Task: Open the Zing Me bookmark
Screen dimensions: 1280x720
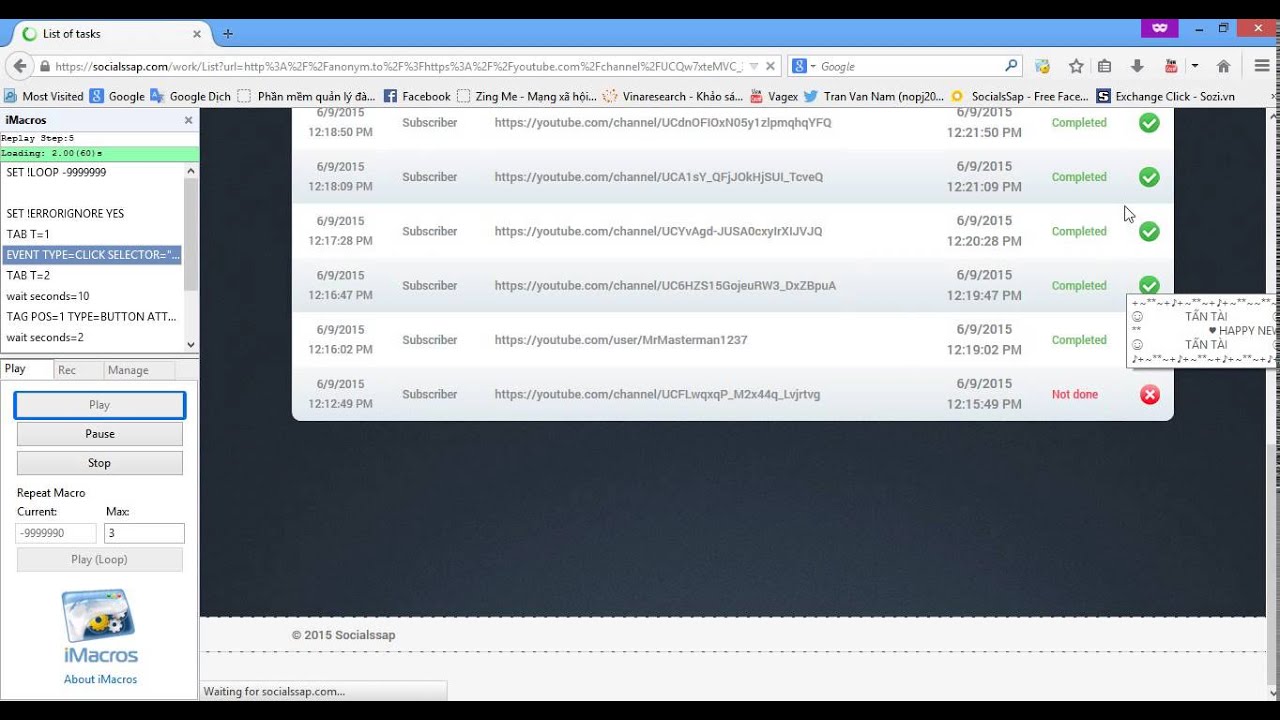Action: [x=526, y=96]
